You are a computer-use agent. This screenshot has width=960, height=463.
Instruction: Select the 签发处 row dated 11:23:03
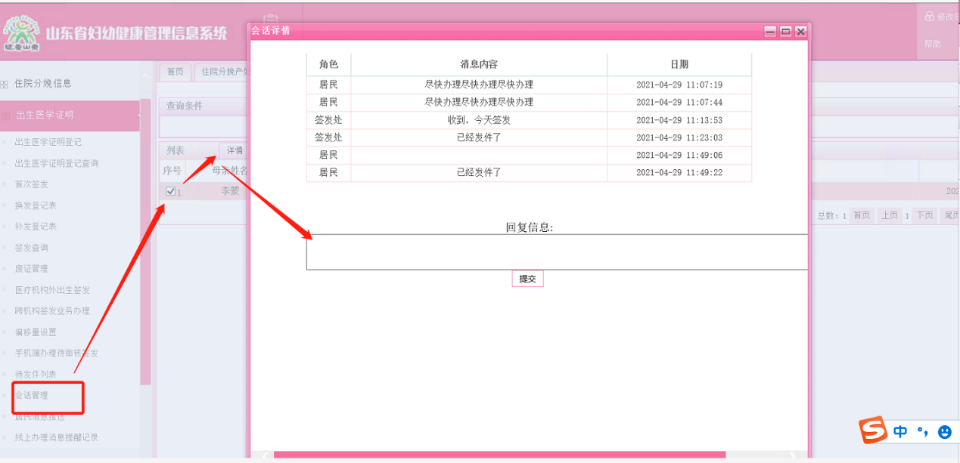[529, 138]
